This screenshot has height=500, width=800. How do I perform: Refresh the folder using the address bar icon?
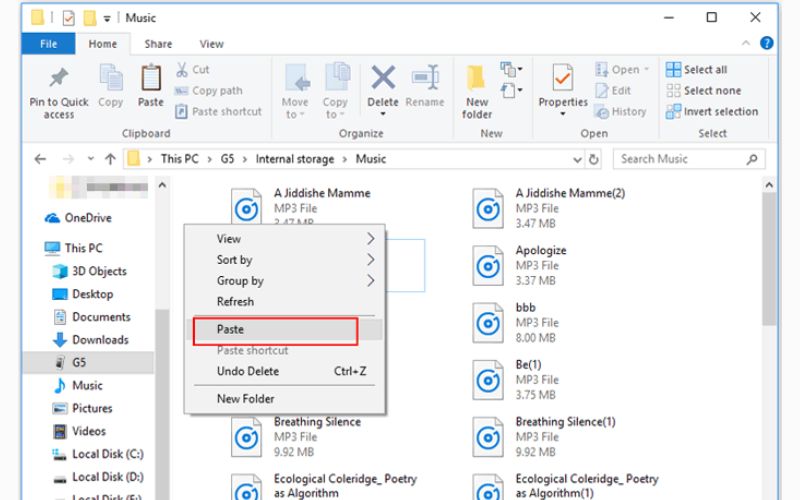(594, 159)
